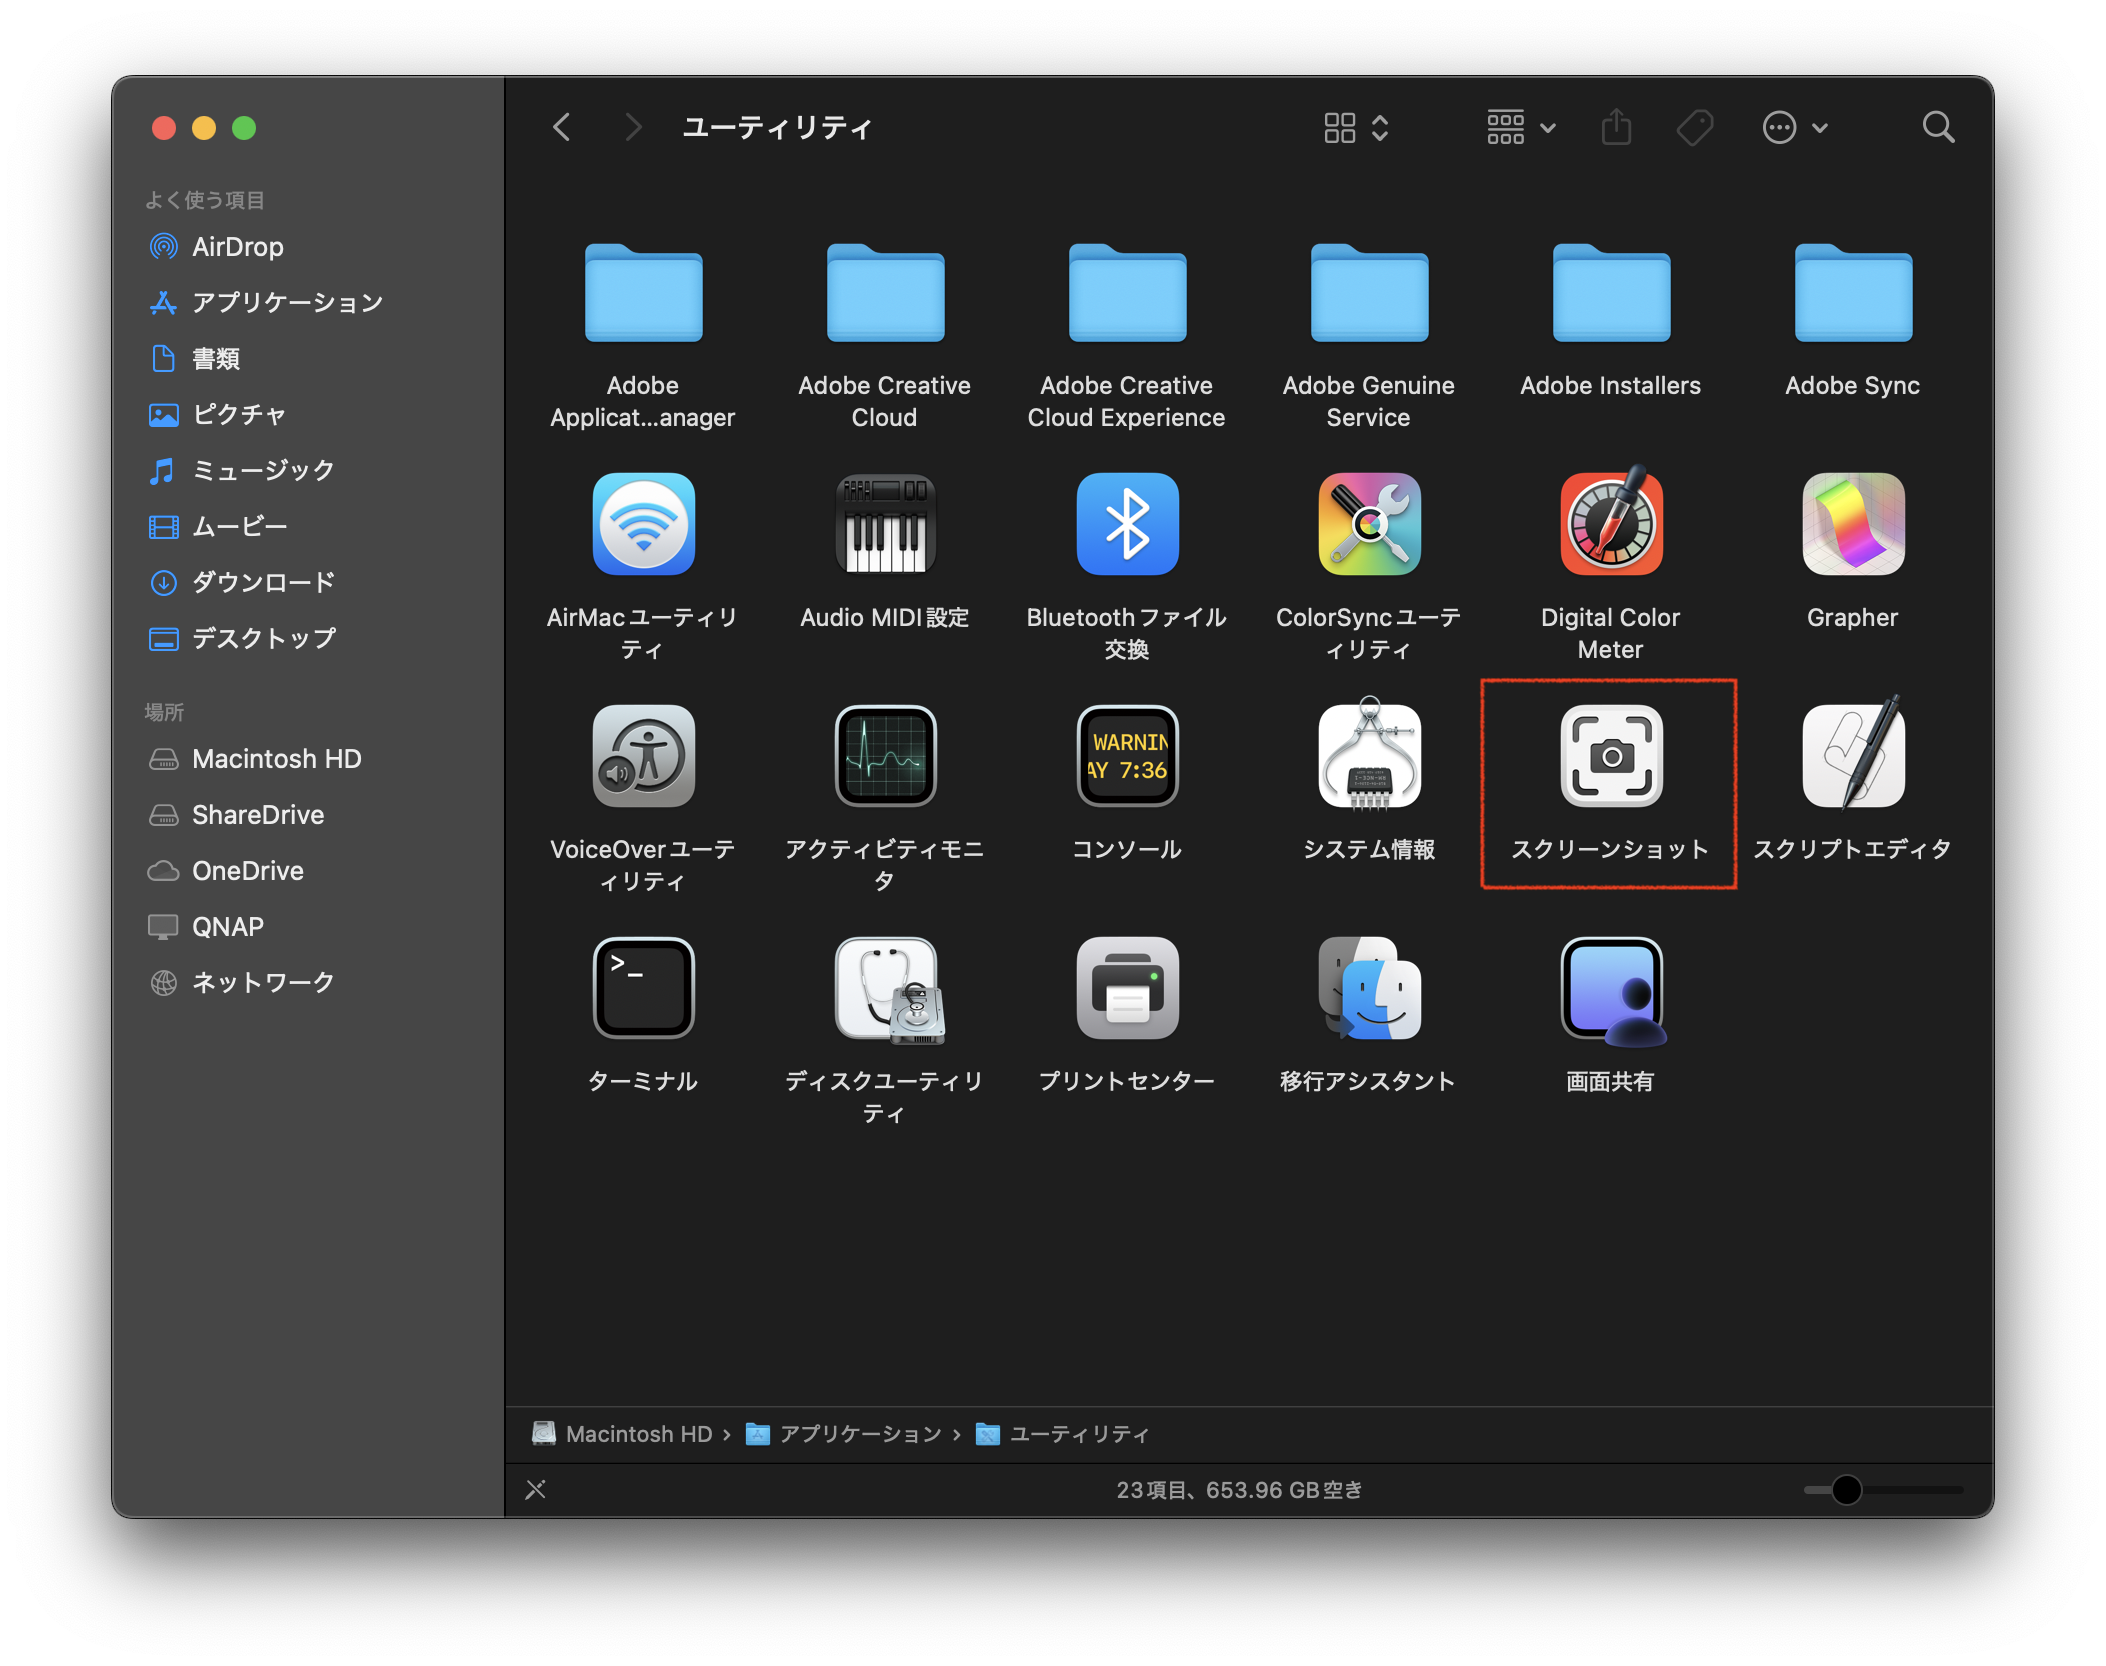Click ユーティリティ in the path bar

coord(1063,1433)
